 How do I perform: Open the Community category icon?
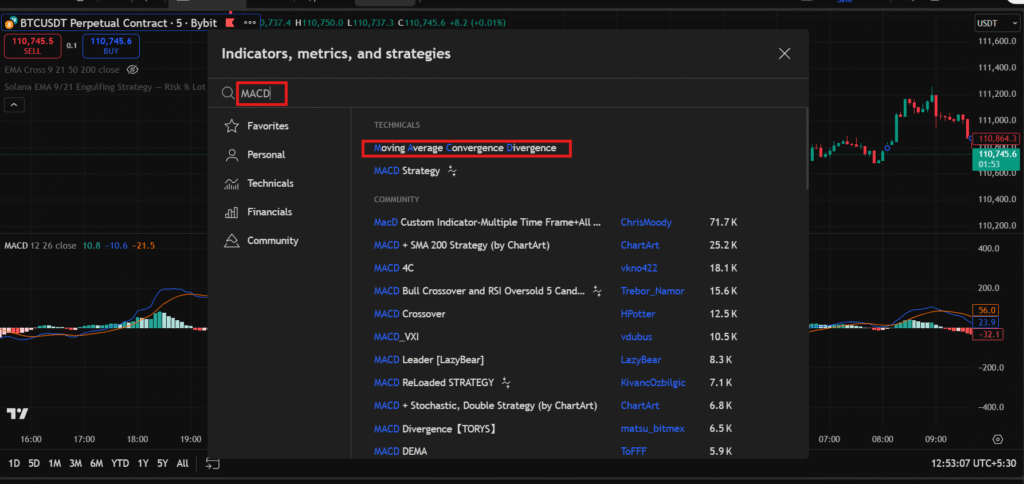[232, 241]
